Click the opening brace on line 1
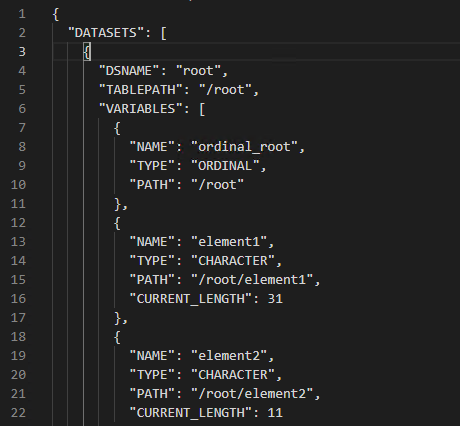This screenshot has height=426, width=460. [56, 14]
